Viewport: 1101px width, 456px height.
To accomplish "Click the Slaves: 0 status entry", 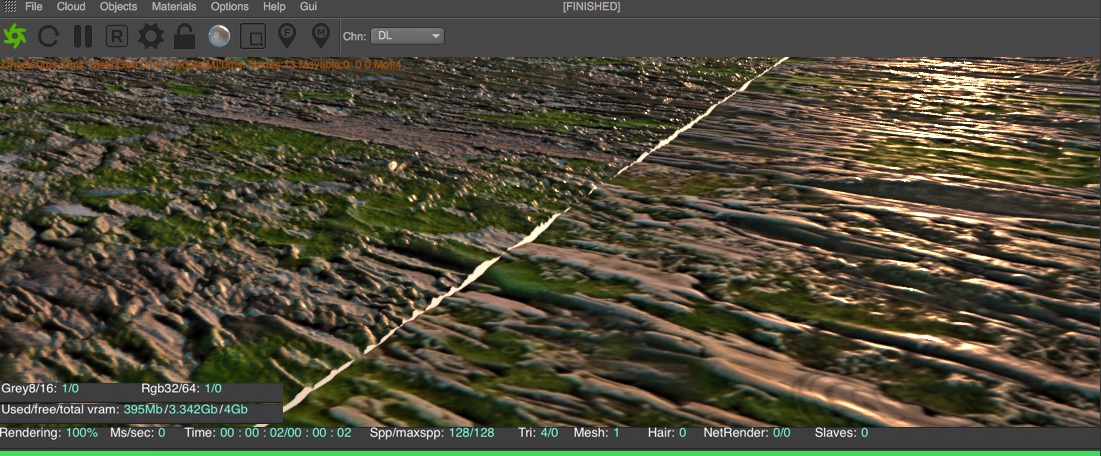I will (x=841, y=433).
